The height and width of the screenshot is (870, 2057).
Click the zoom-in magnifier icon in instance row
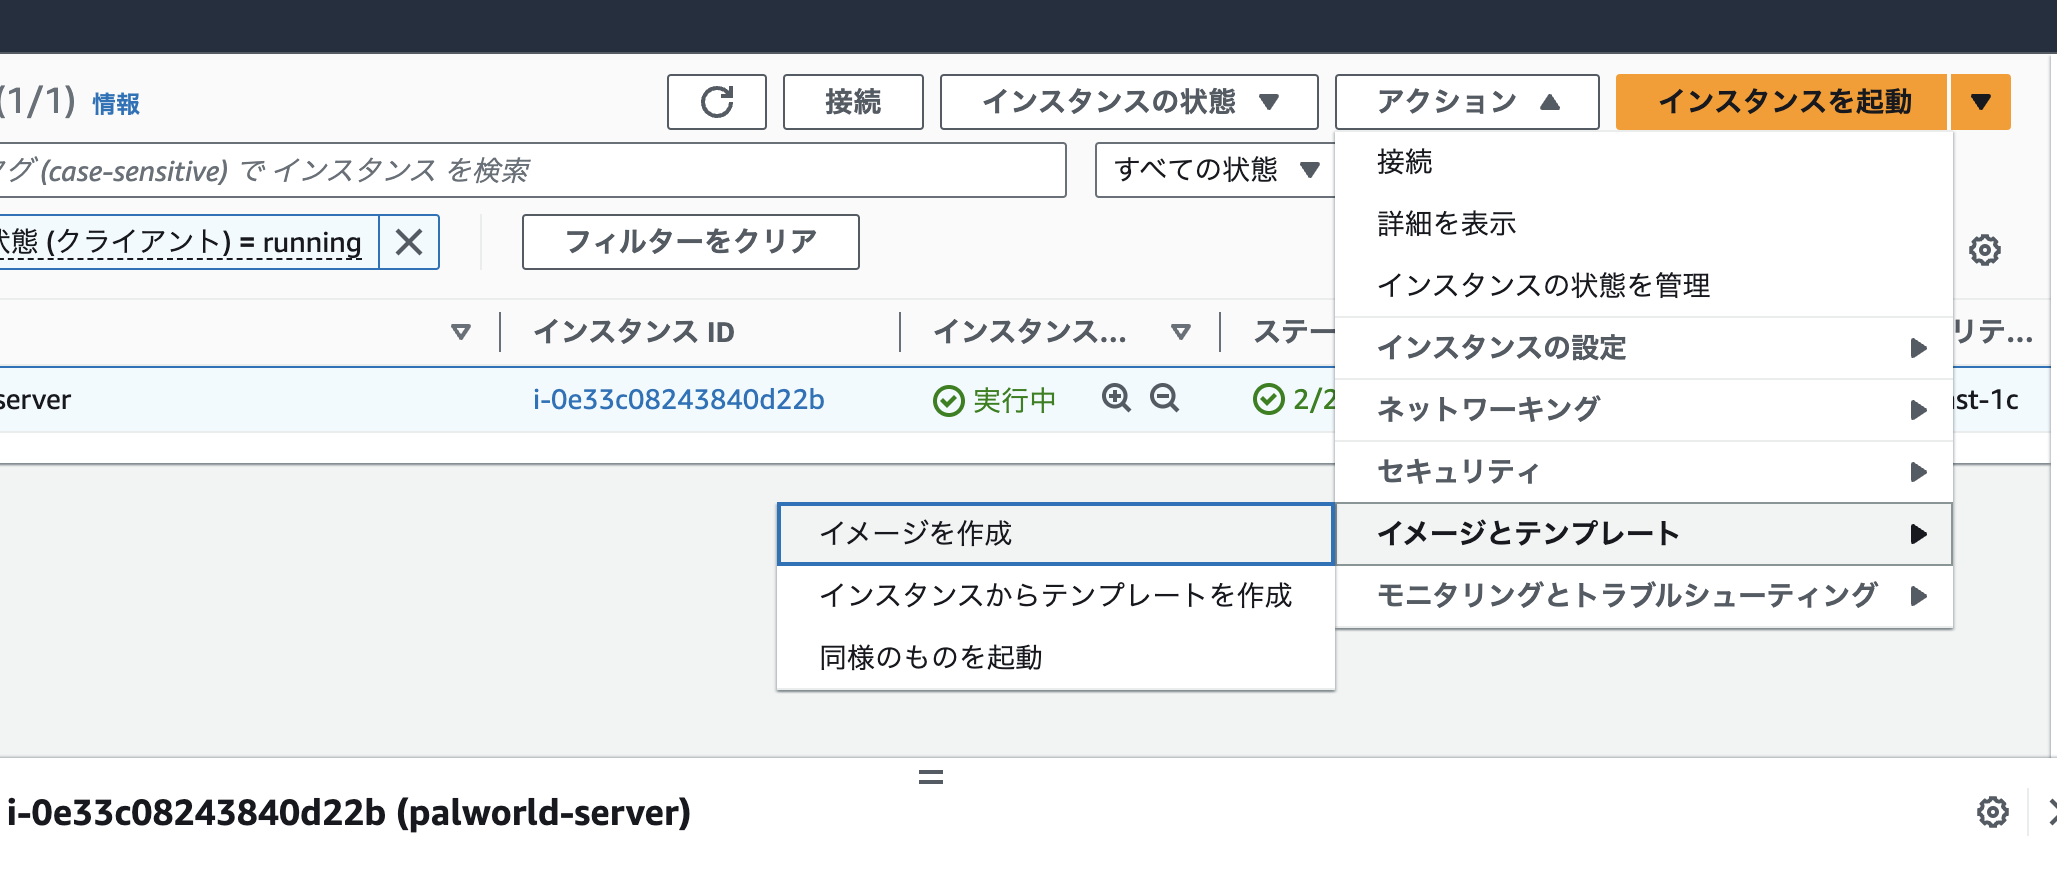point(1116,398)
